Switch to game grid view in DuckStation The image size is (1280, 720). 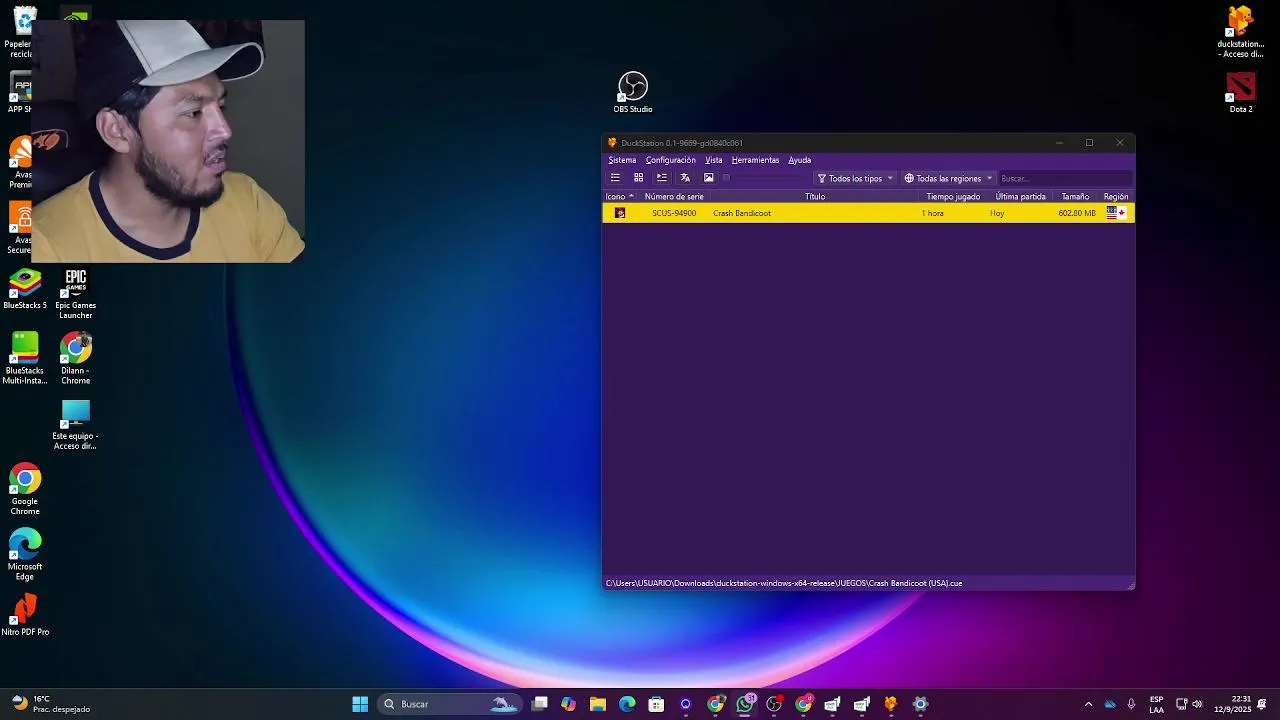coord(638,178)
